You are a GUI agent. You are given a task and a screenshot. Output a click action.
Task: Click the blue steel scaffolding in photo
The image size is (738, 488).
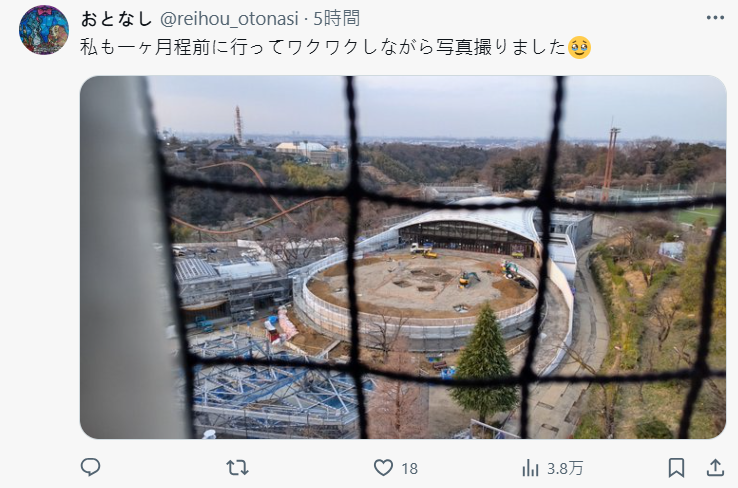point(273,381)
